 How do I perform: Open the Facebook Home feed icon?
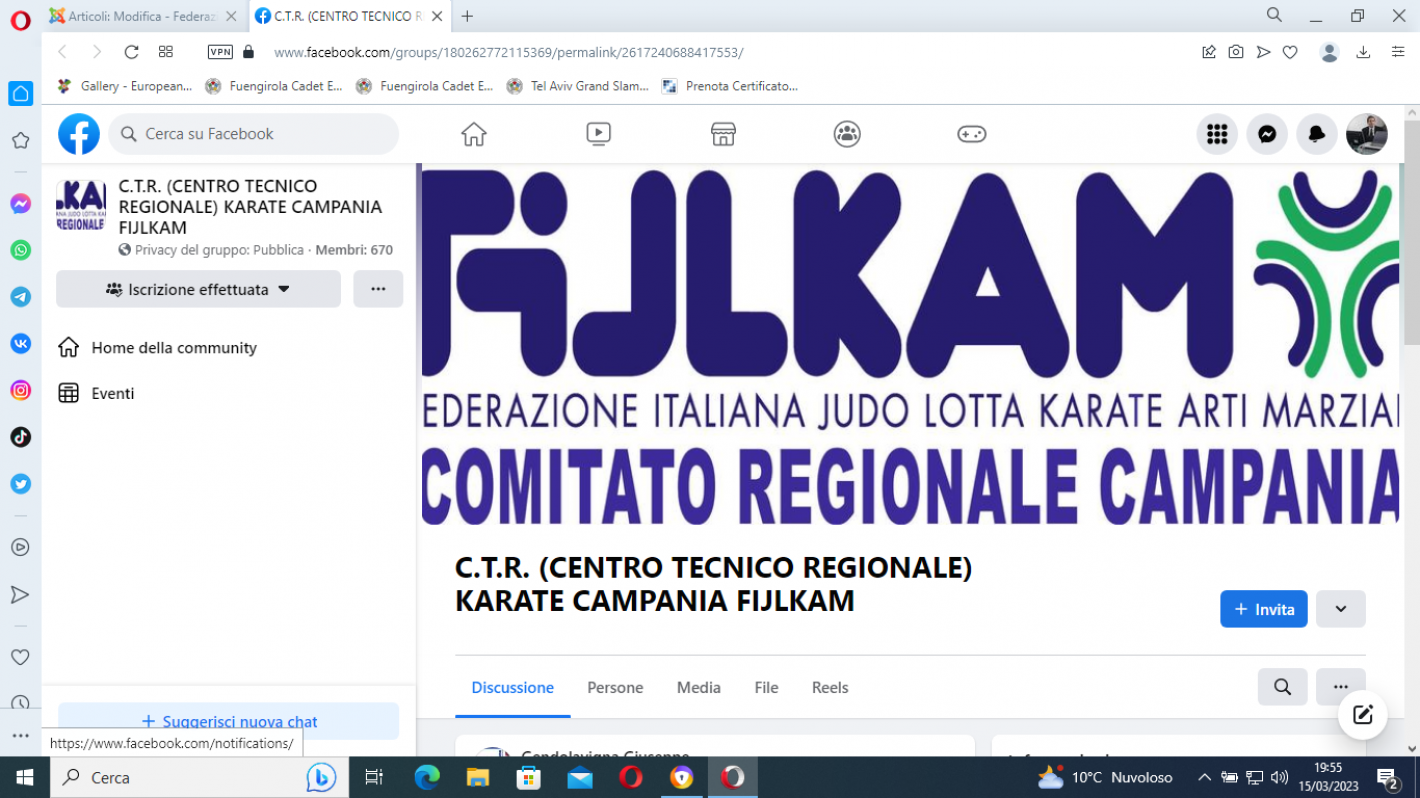474,134
